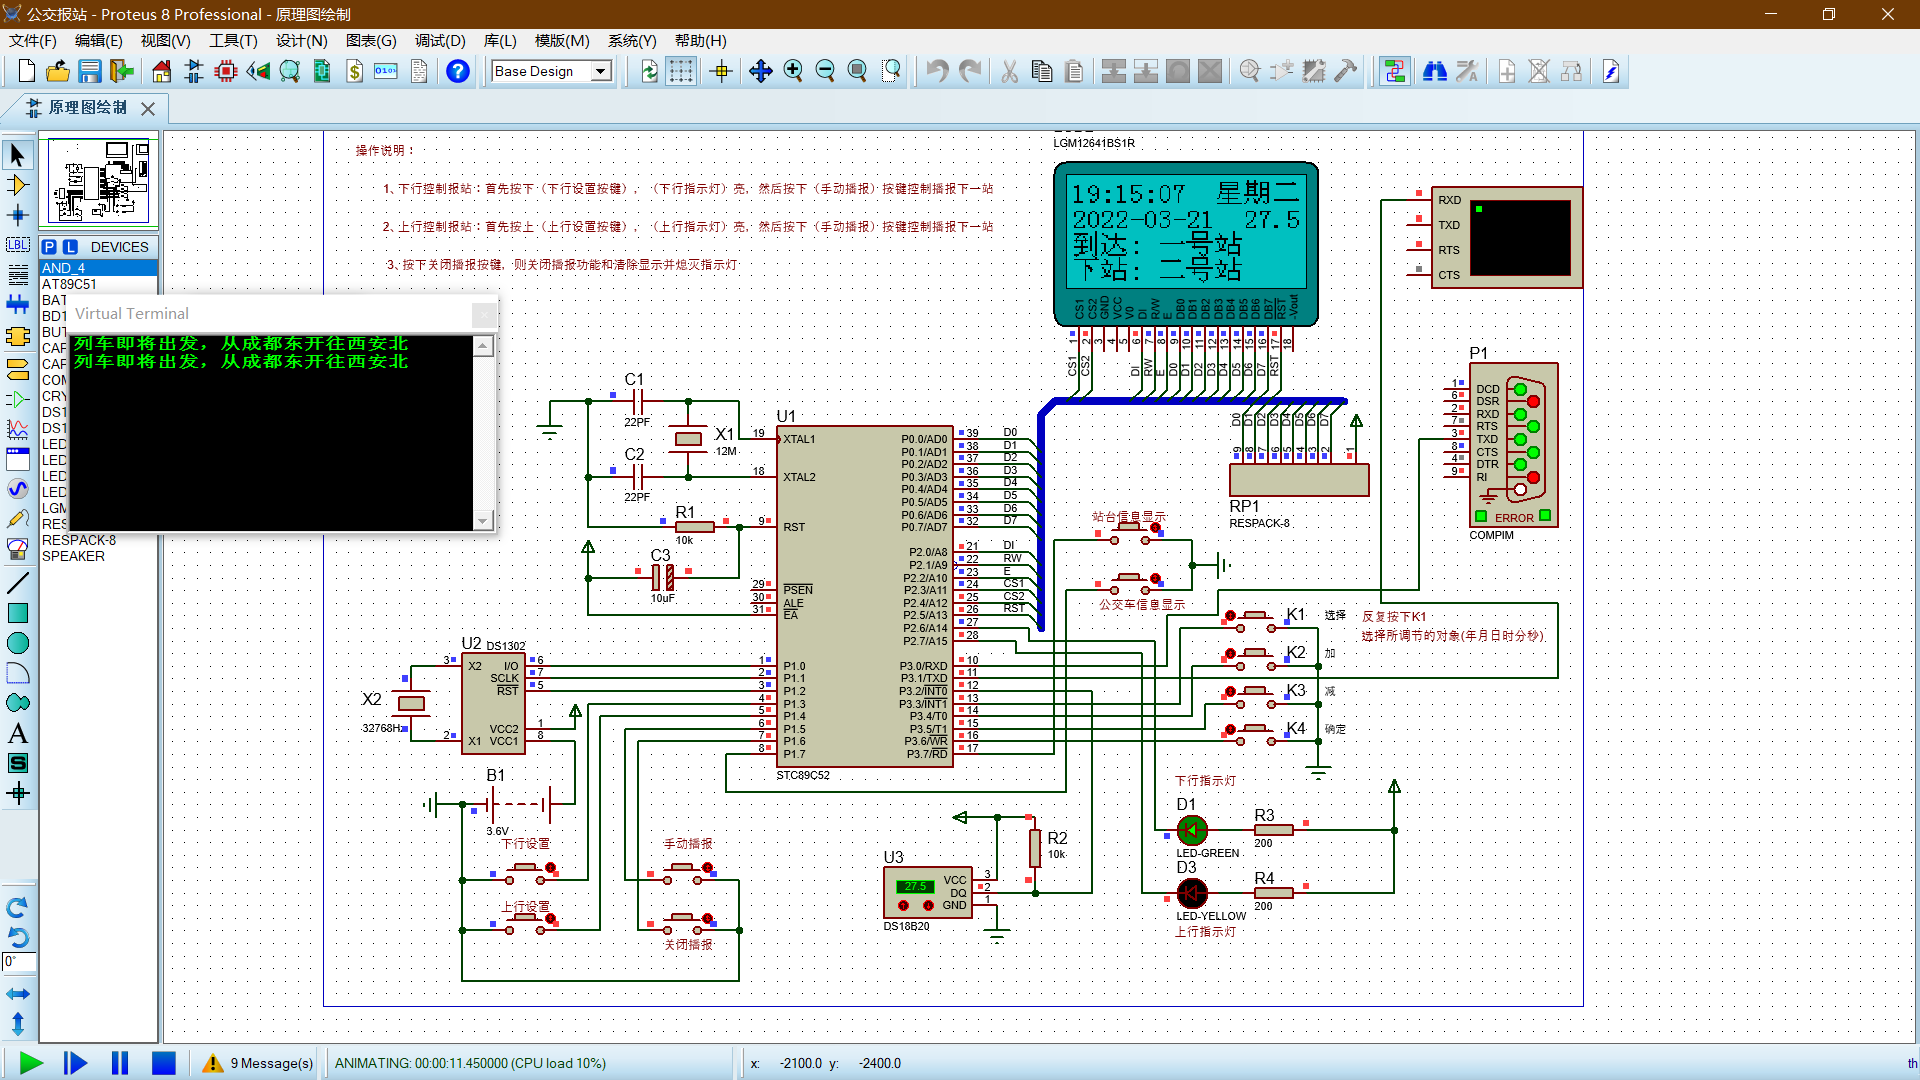Toggle the grid display icon

click(681, 71)
